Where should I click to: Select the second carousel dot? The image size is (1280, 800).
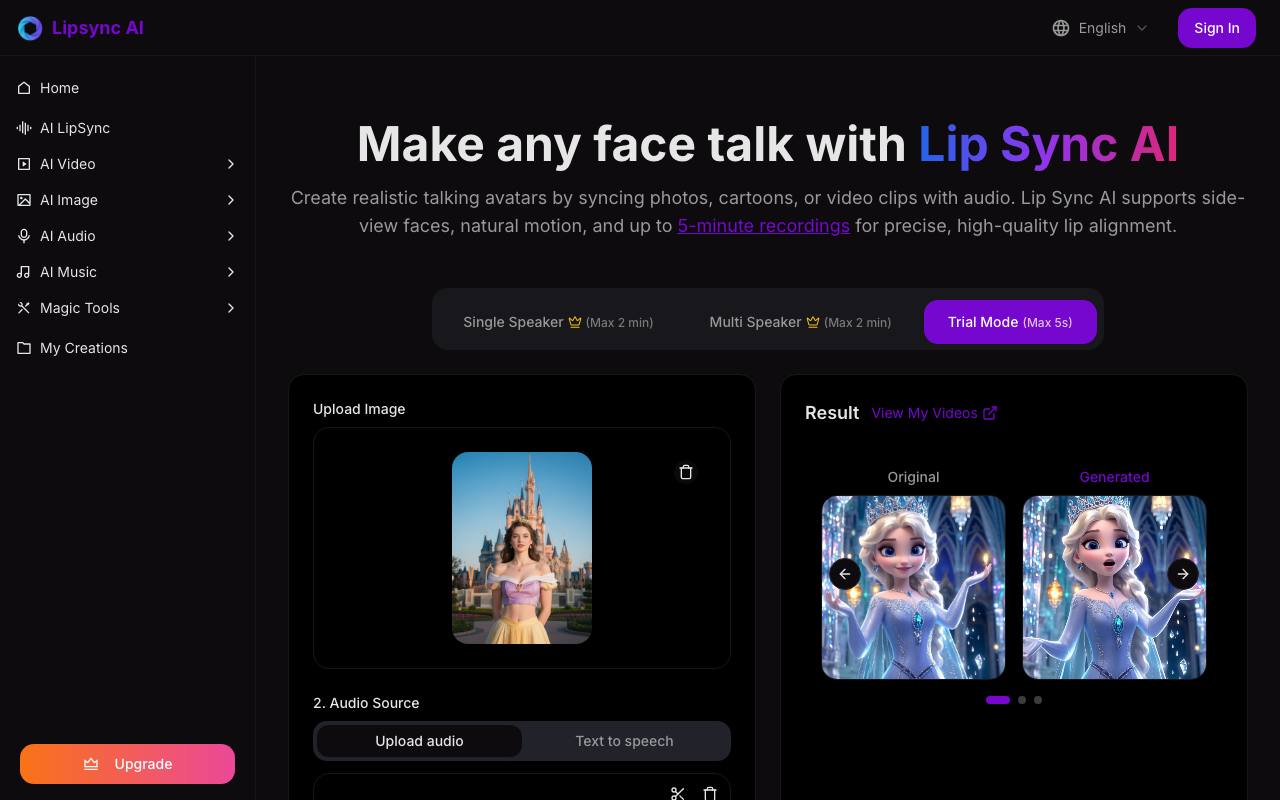pos(1022,700)
